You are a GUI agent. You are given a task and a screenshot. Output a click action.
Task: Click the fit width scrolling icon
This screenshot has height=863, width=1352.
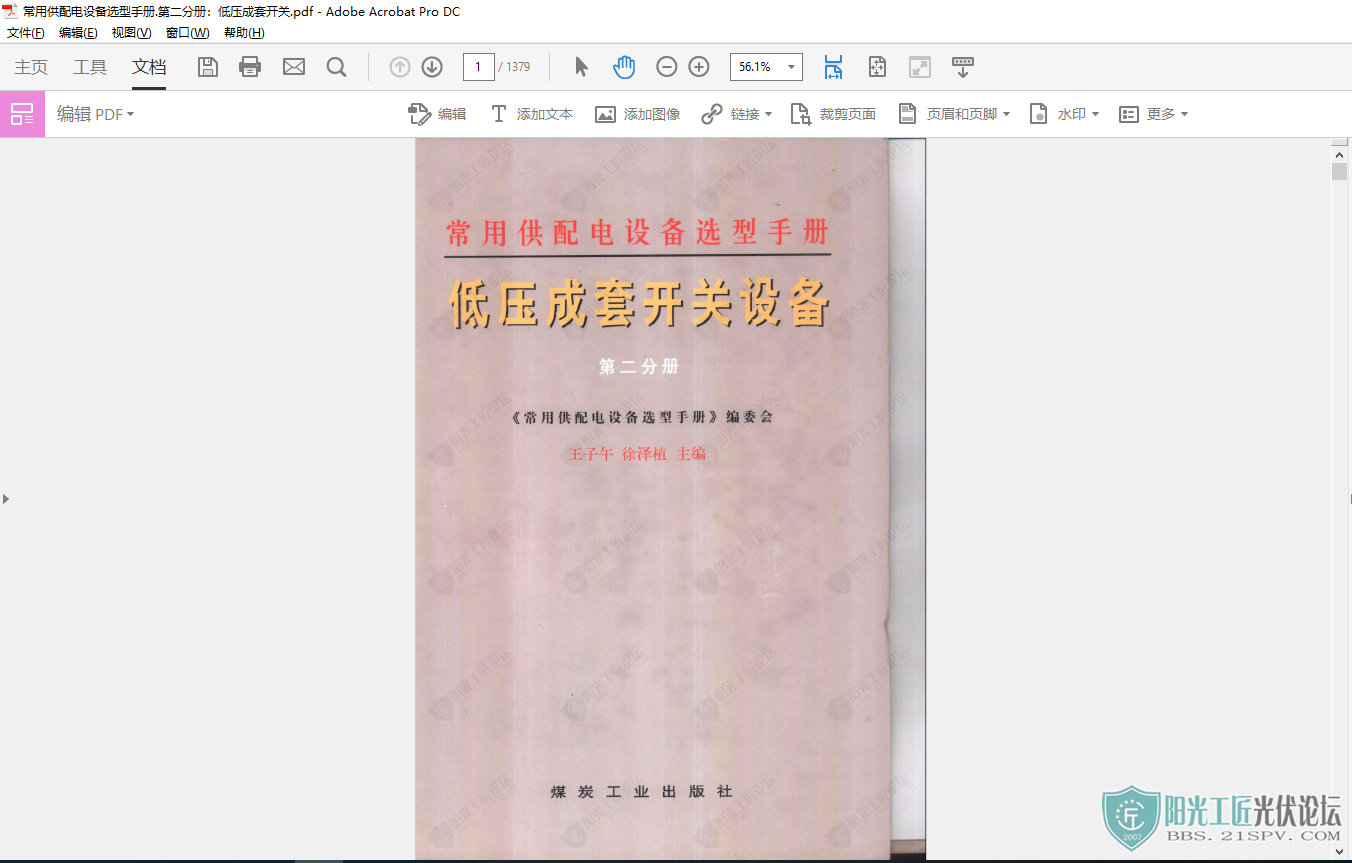833,67
